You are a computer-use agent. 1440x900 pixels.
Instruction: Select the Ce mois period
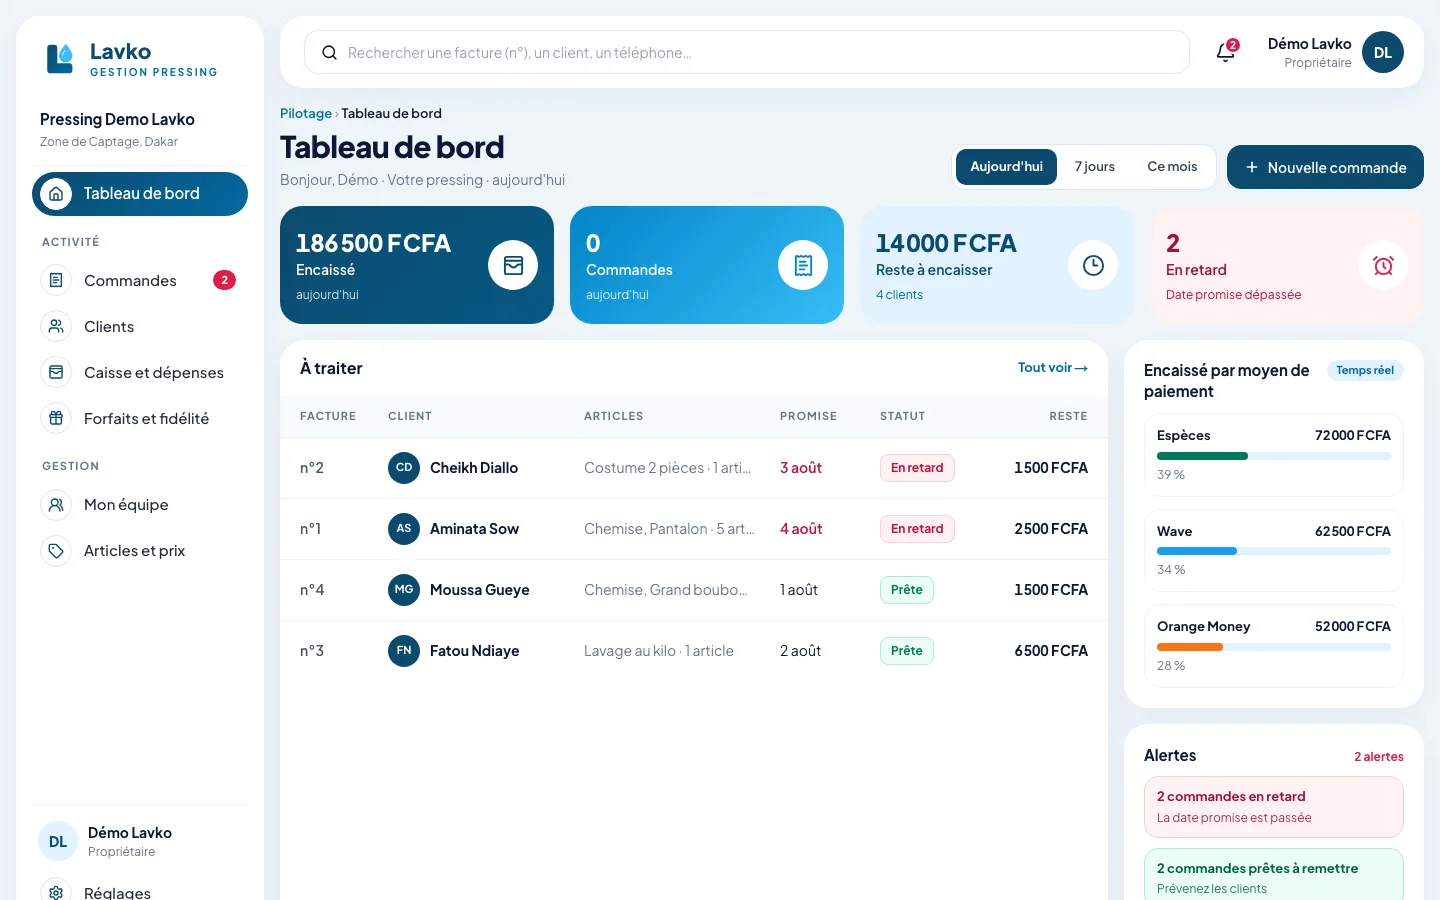(x=1172, y=166)
